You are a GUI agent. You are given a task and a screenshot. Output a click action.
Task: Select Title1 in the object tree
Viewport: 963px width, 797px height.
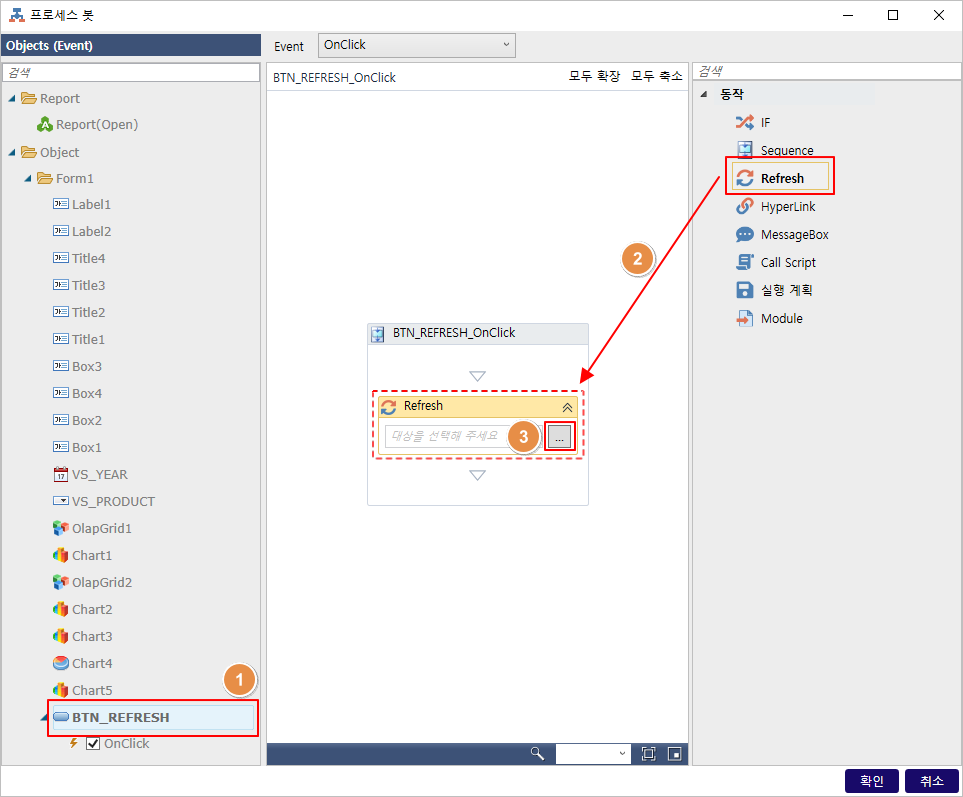88,340
